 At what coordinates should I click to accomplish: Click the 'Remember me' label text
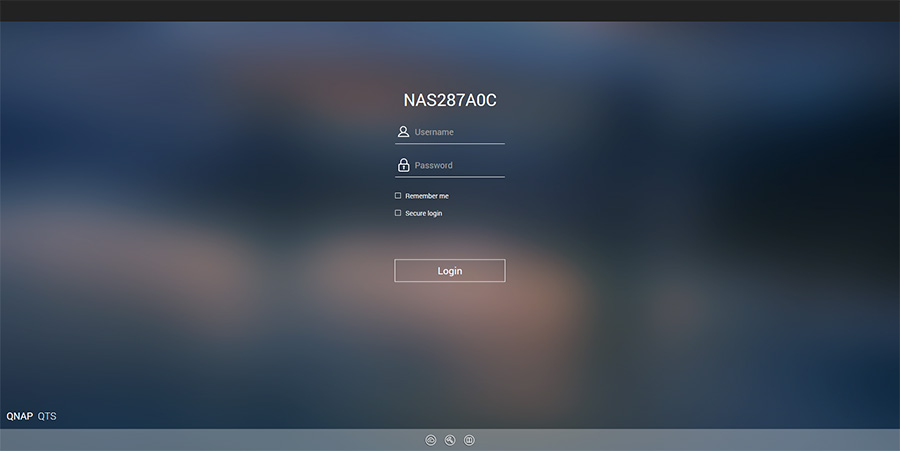(427, 196)
